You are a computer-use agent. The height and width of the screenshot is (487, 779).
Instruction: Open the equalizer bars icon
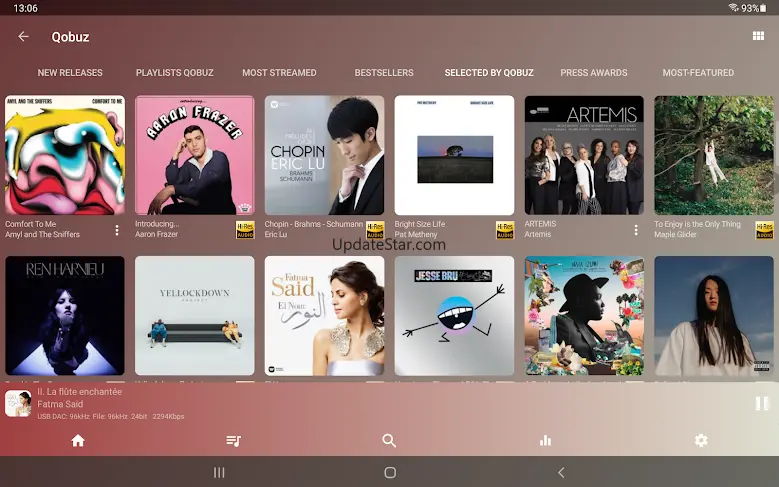[545, 440]
